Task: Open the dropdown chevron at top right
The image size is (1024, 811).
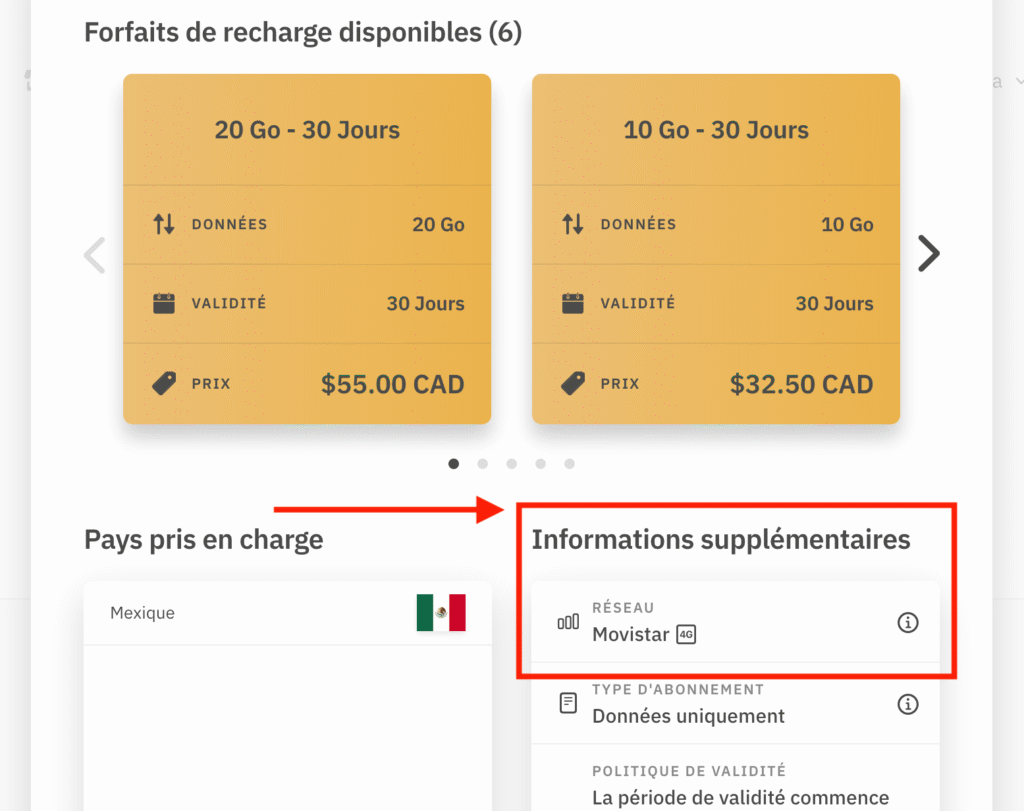Action: [1018, 81]
